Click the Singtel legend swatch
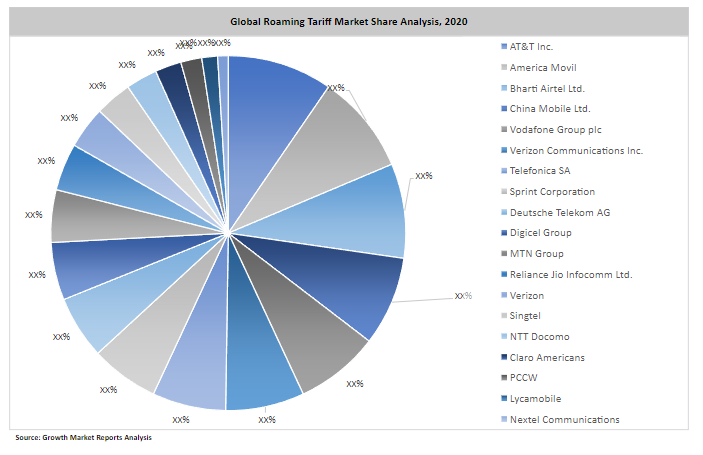The image size is (703, 455). point(504,316)
